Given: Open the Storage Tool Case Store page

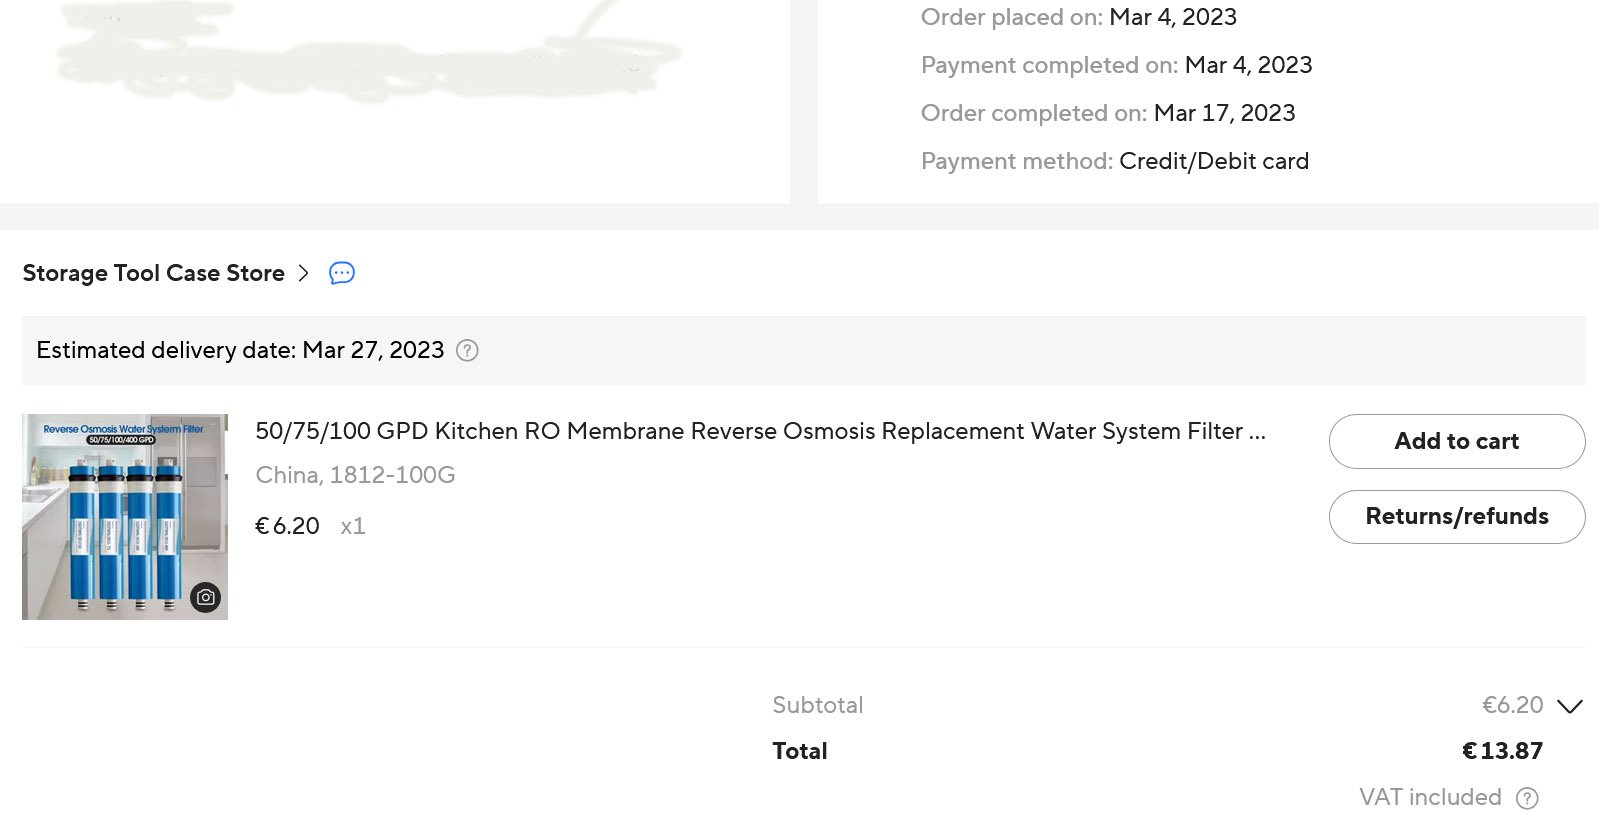Looking at the screenshot, I should pos(153,273).
